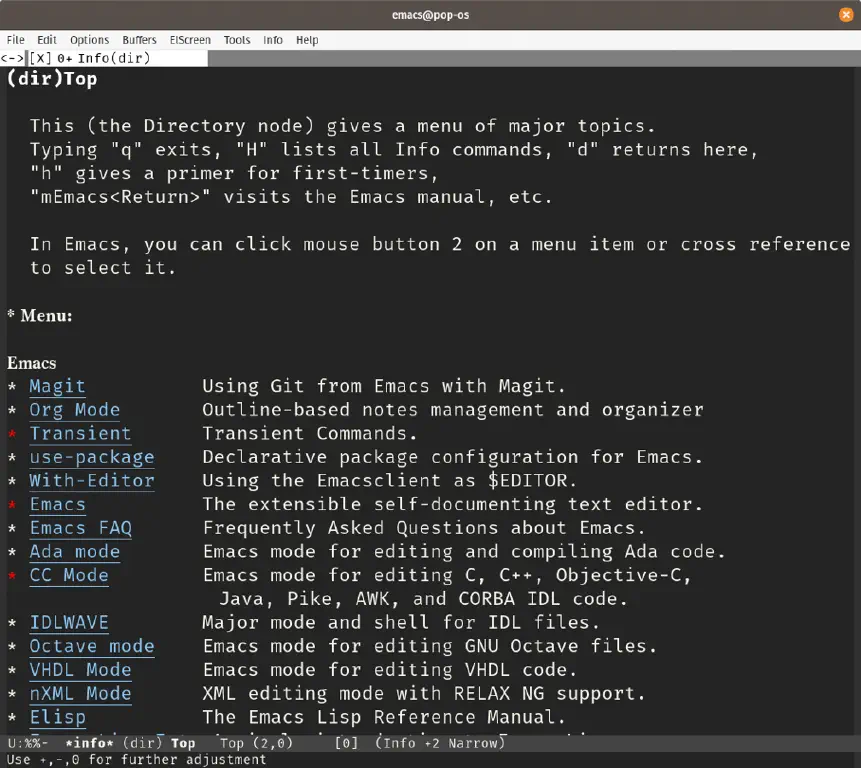Viewport: 861px width, 768px height.
Task: Select the Info(dir) tab in the tab bar
Action: point(115,58)
